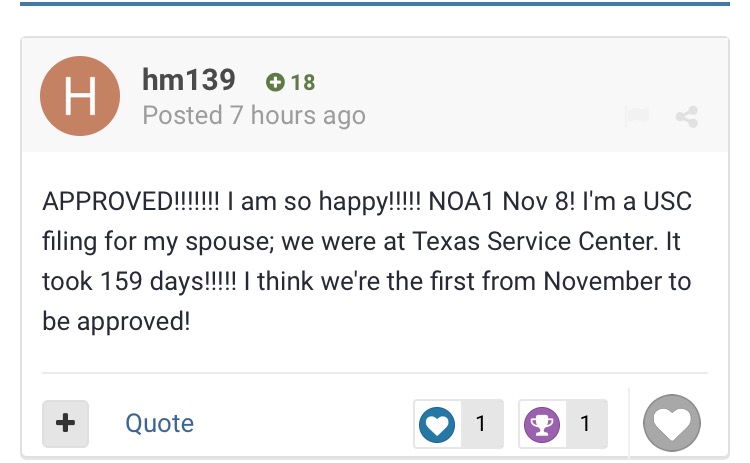Viewport: 750px width, 463px height.
Task: Select the purple trophy reaction icon
Action: click(542, 424)
